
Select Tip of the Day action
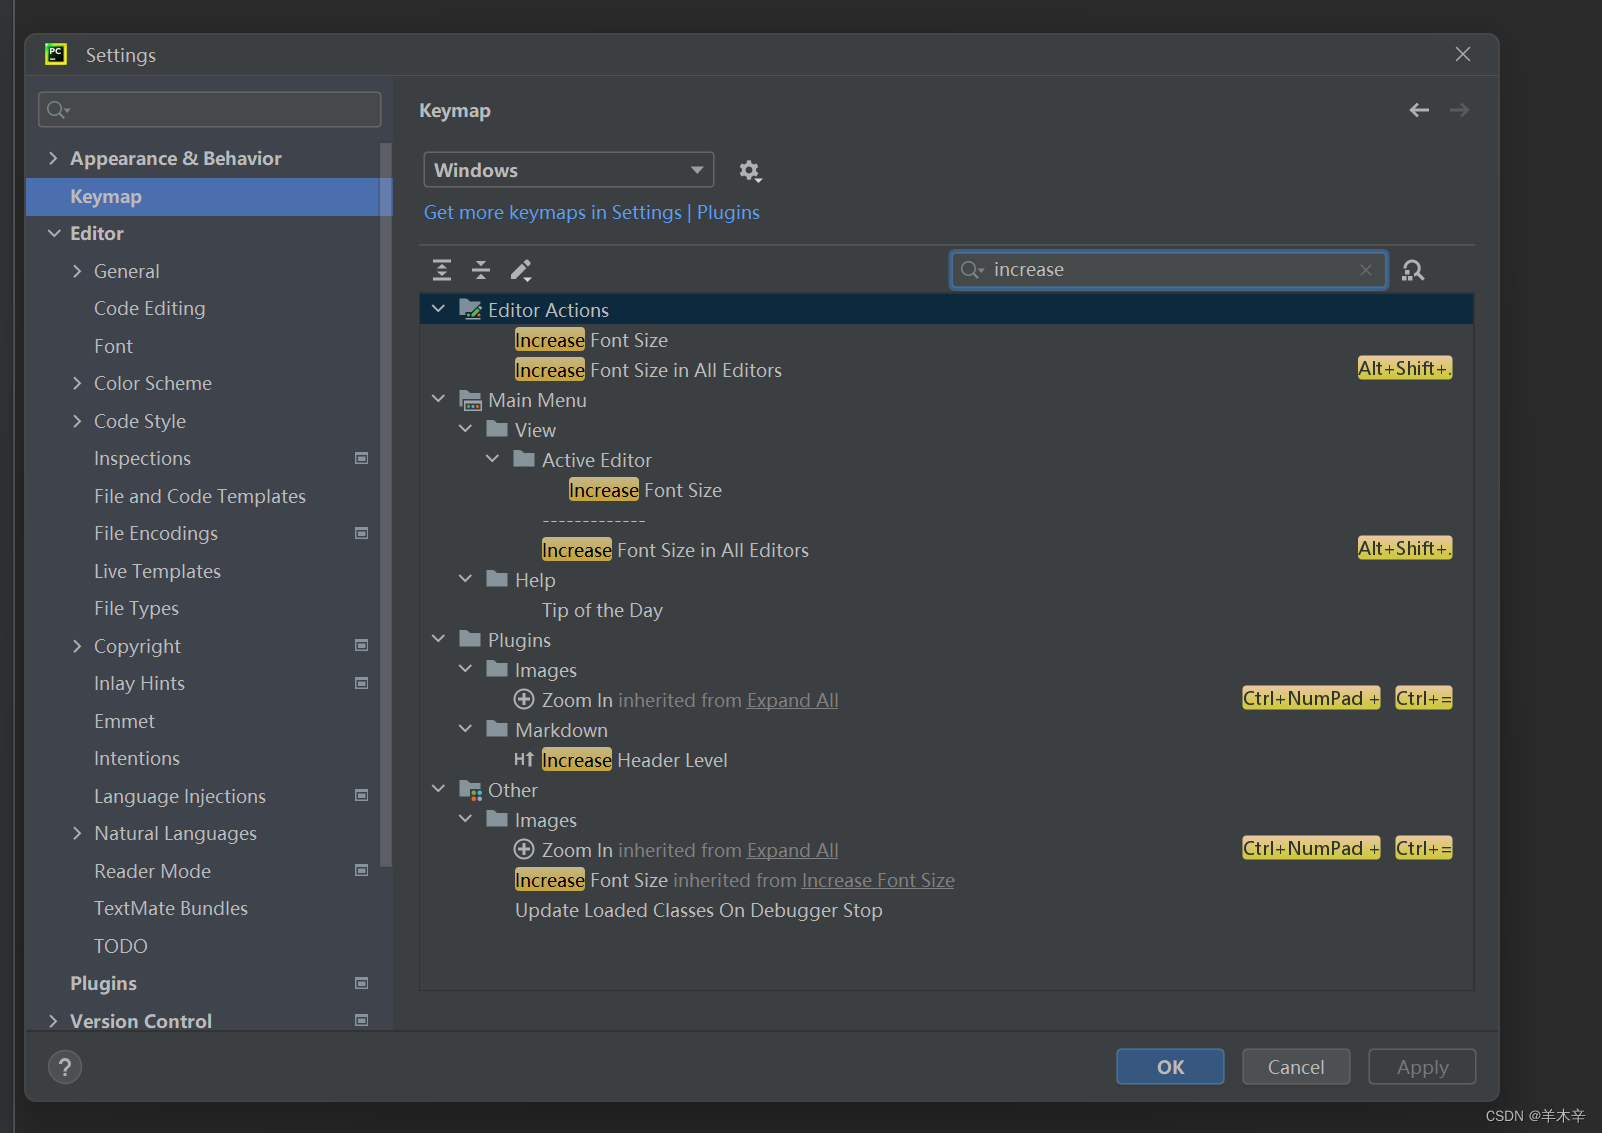pyautogui.click(x=602, y=610)
